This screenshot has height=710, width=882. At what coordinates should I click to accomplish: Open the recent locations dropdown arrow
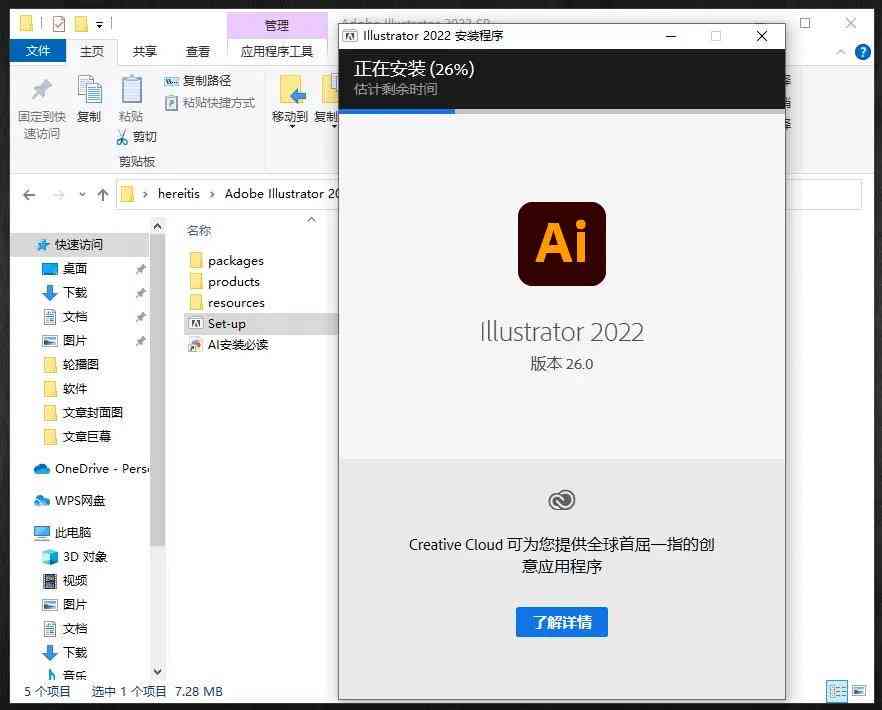(82, 195)
